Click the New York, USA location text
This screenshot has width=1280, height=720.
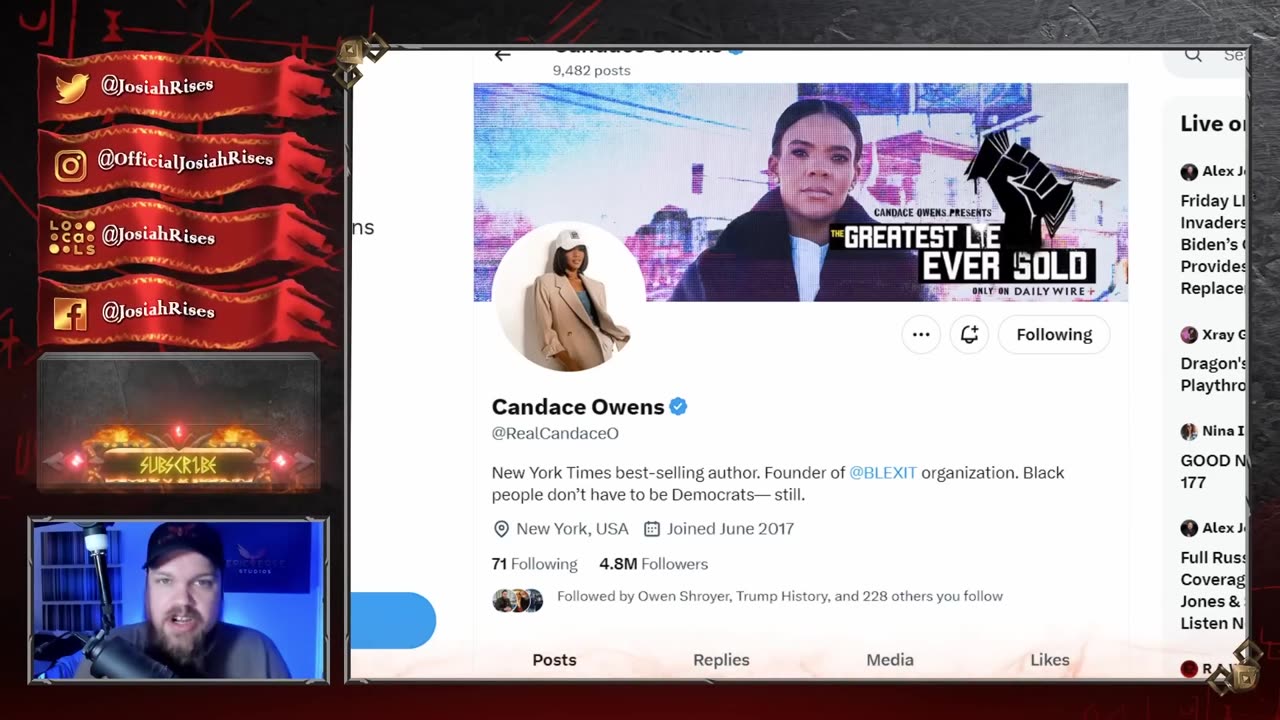(572, 529)
